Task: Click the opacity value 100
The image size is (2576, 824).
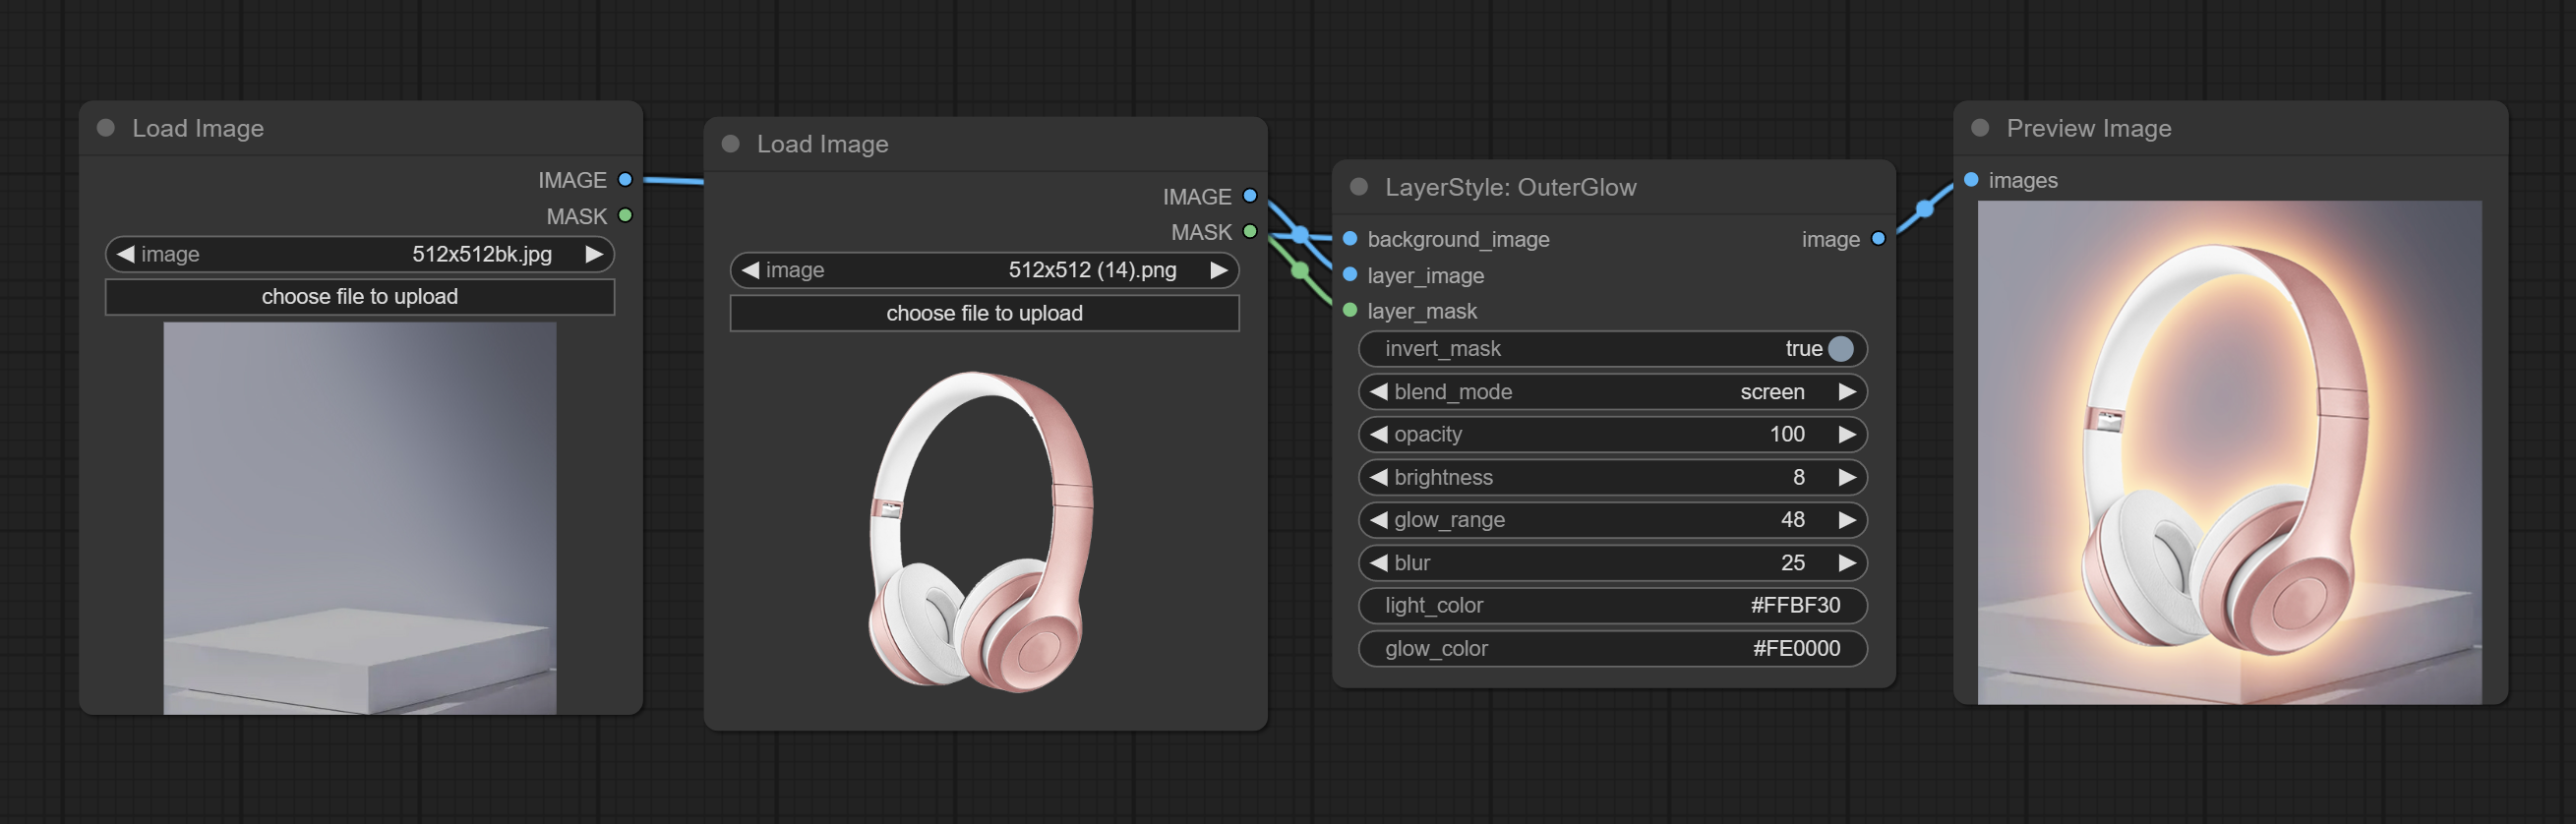Action: point(1787,435)
